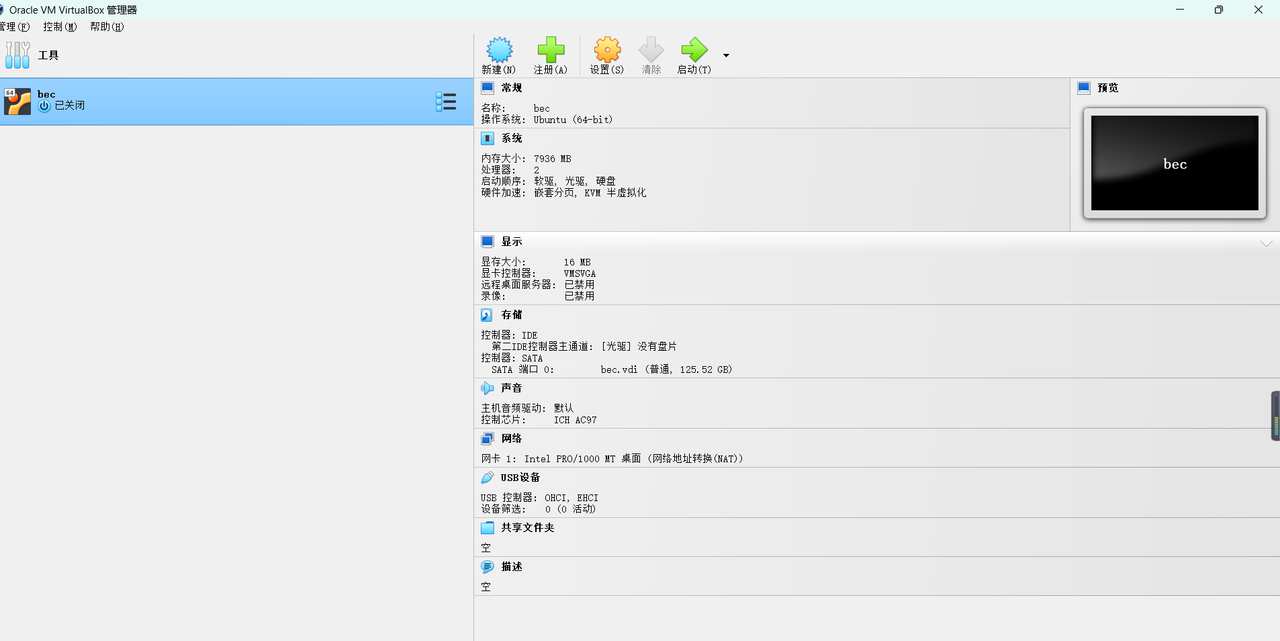Click the bec preview thumbnail
Screen dimensions: 1280x641
(x=1175, y=163)
